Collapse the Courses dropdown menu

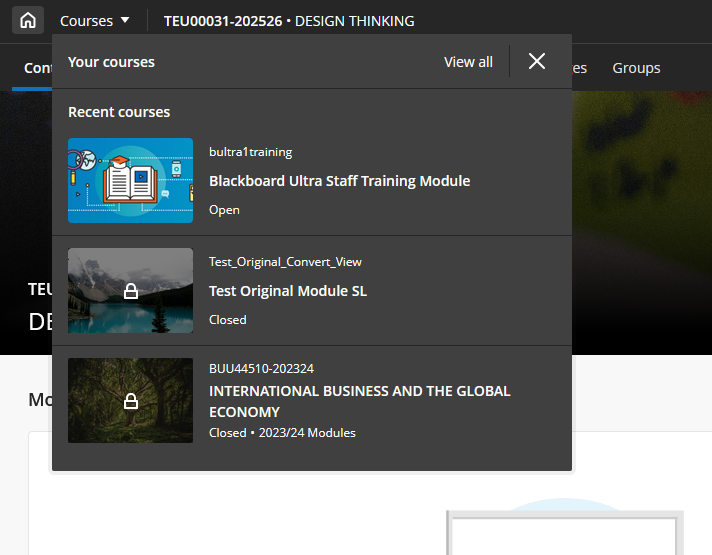click(x=94, y=21)
